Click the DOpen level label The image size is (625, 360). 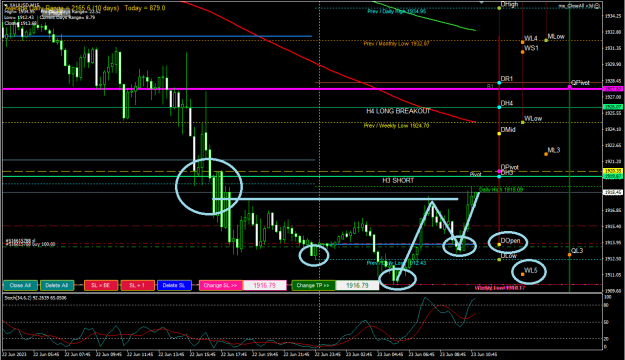[510, 241]
